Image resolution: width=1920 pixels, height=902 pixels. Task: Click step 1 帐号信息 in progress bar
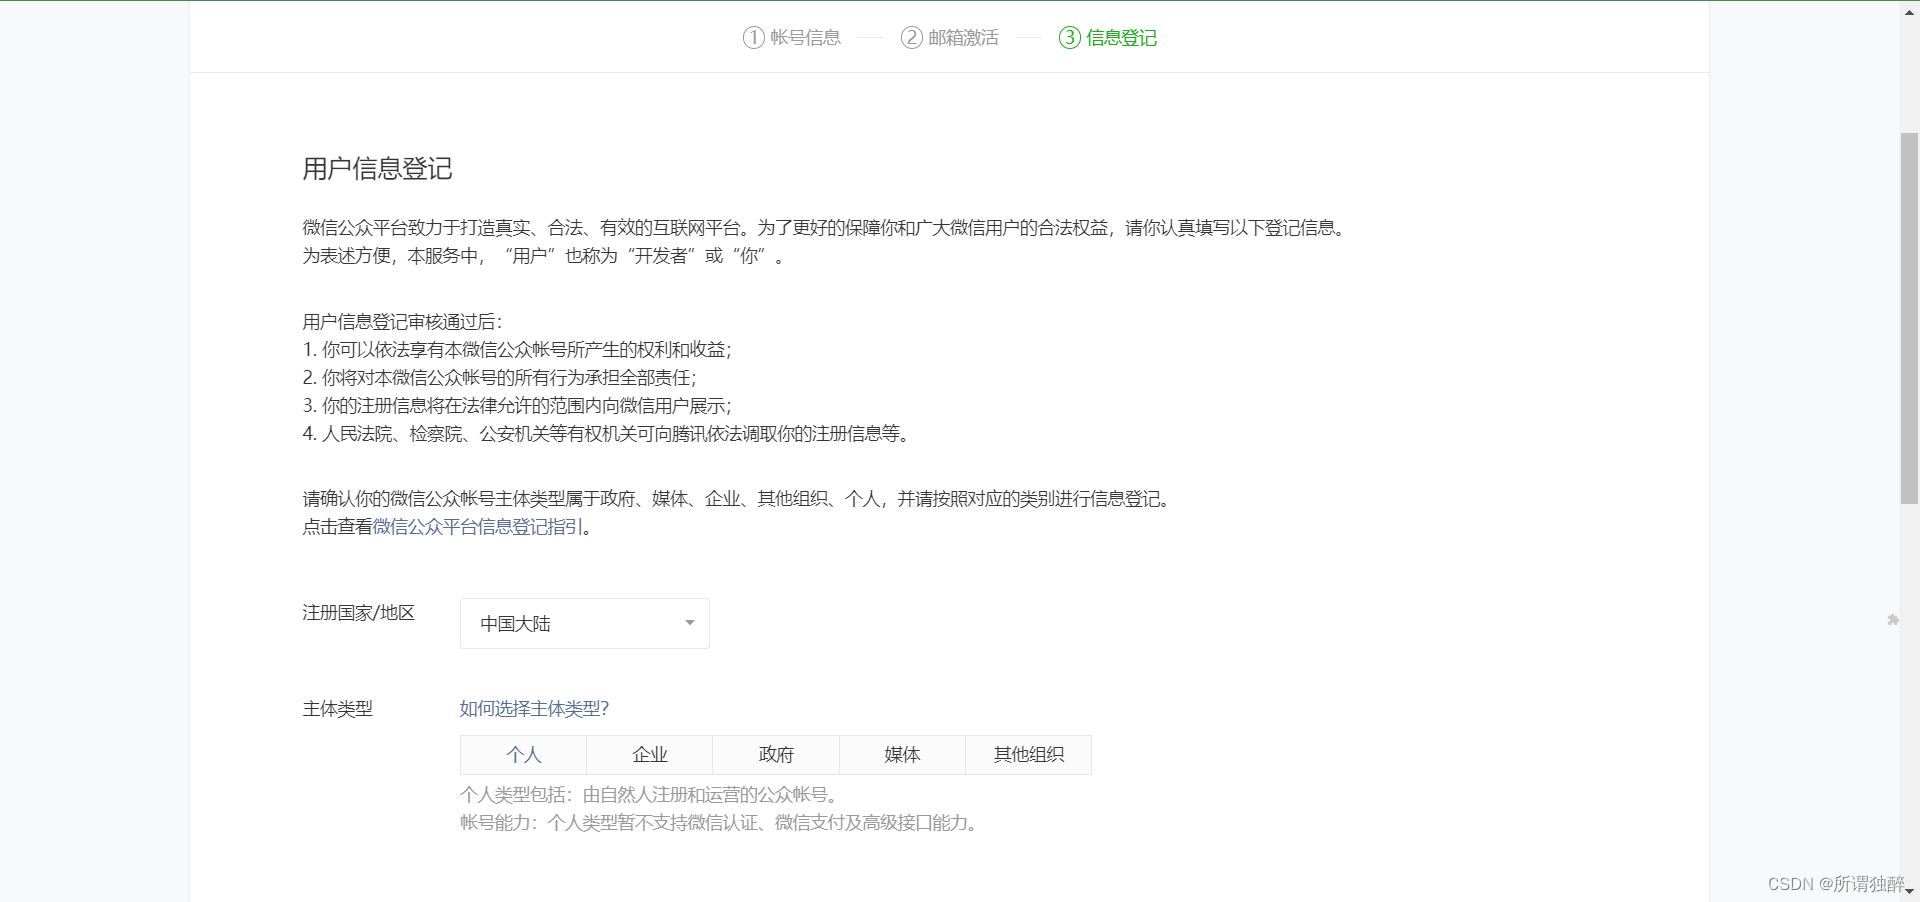point(792,38)
